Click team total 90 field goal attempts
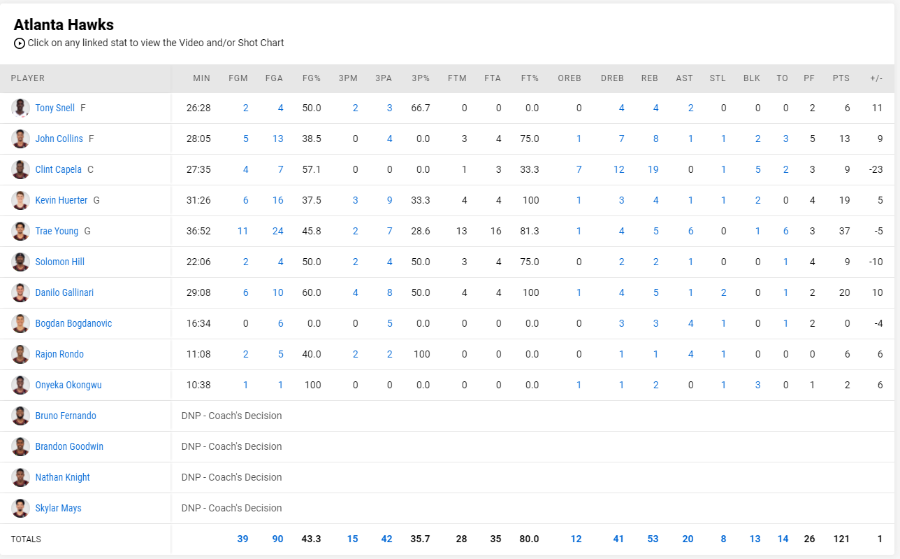 click(278, 539)
